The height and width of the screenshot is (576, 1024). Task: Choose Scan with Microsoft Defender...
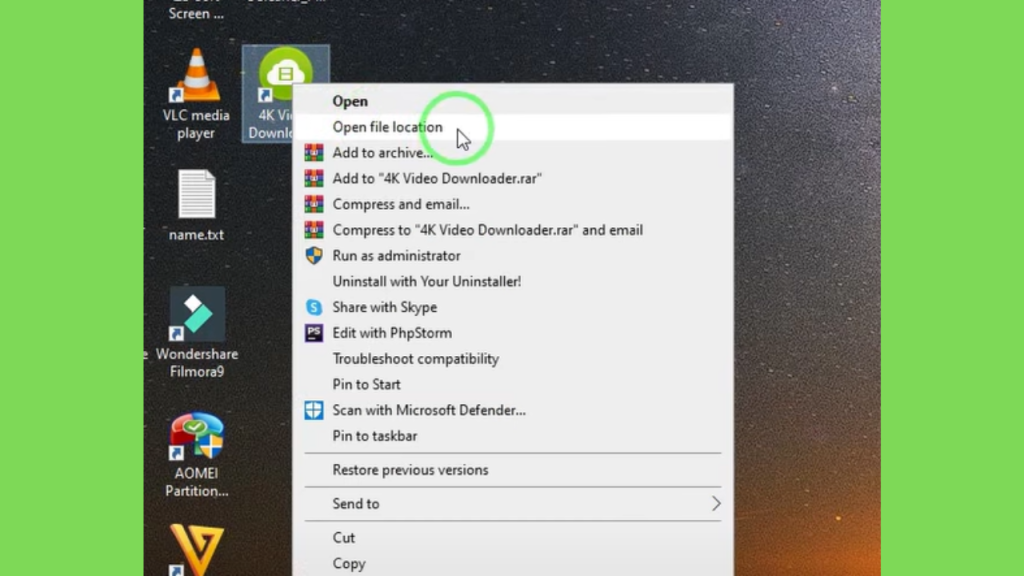pyautogui.click(x=513, y=410)
